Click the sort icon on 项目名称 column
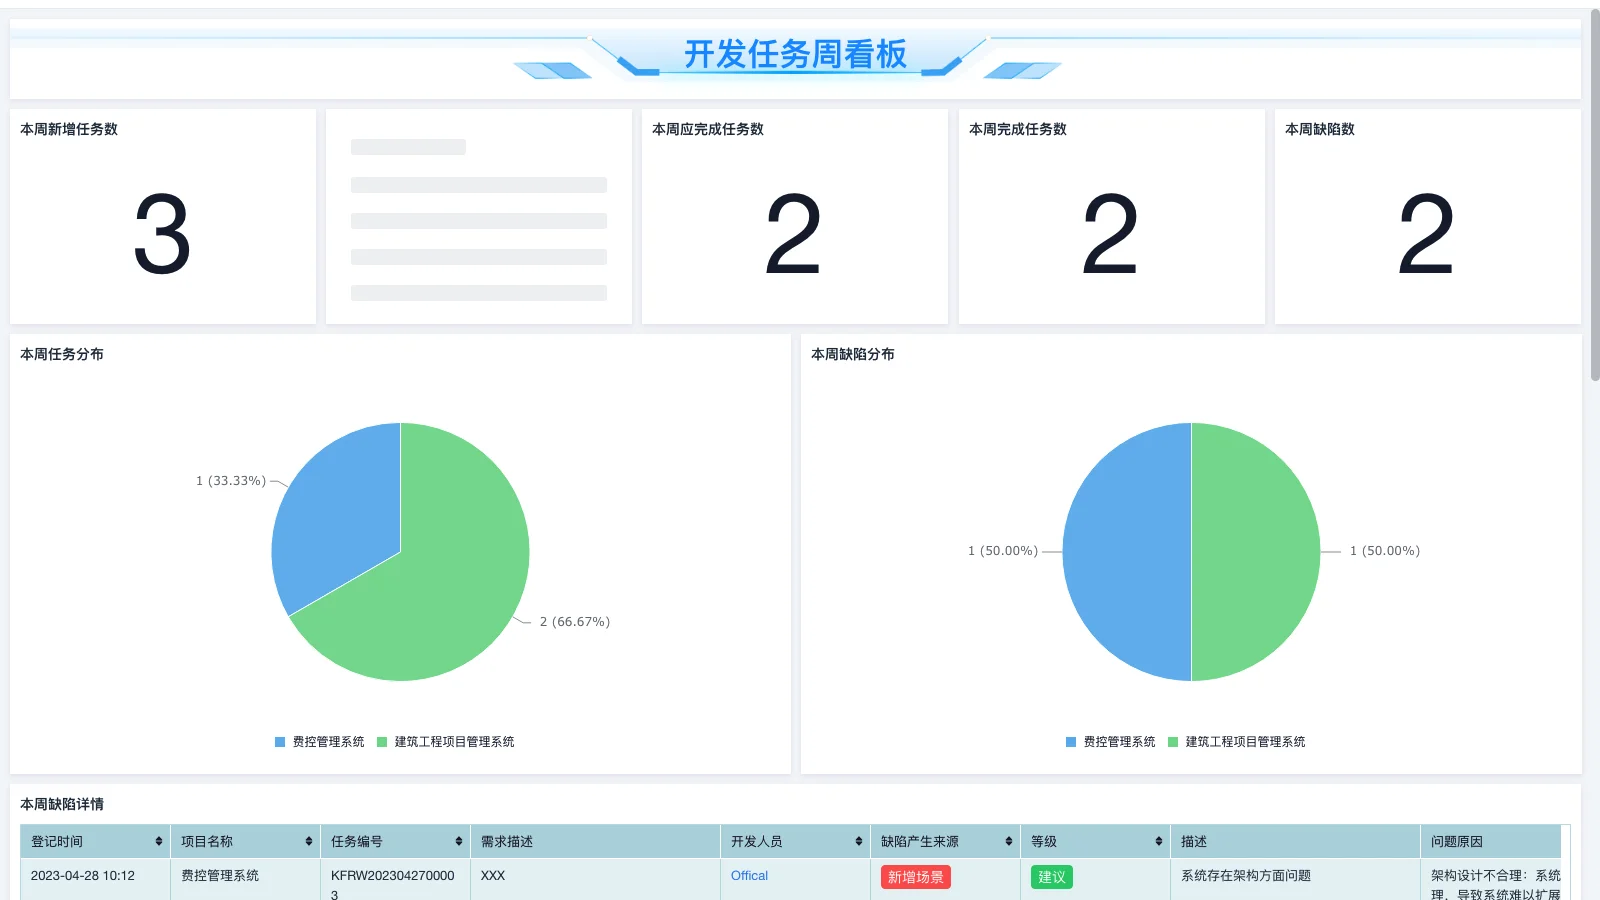The height and width of the screenshot is (900, 1600). 308,841
